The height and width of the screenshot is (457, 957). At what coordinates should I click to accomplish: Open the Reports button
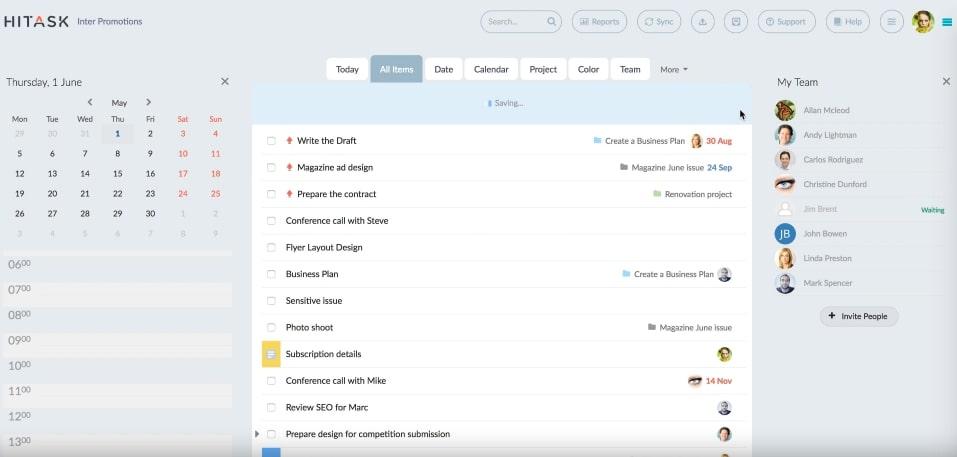[x=599, y=21]
